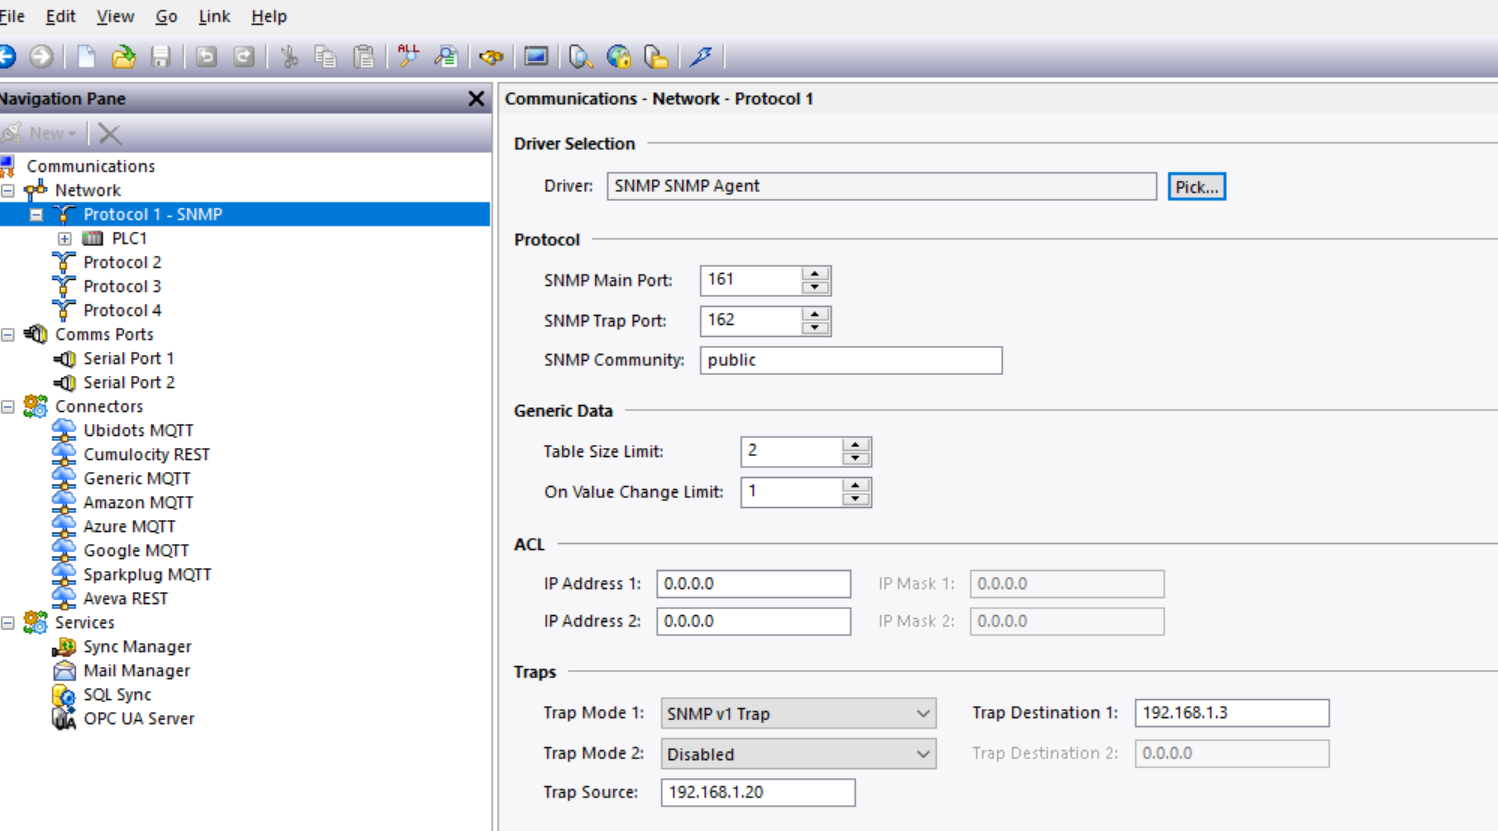This screenshot has height=831, width=1498.
Task: Select Protocol 3 in the tree
Action: [x=122, y=286]
